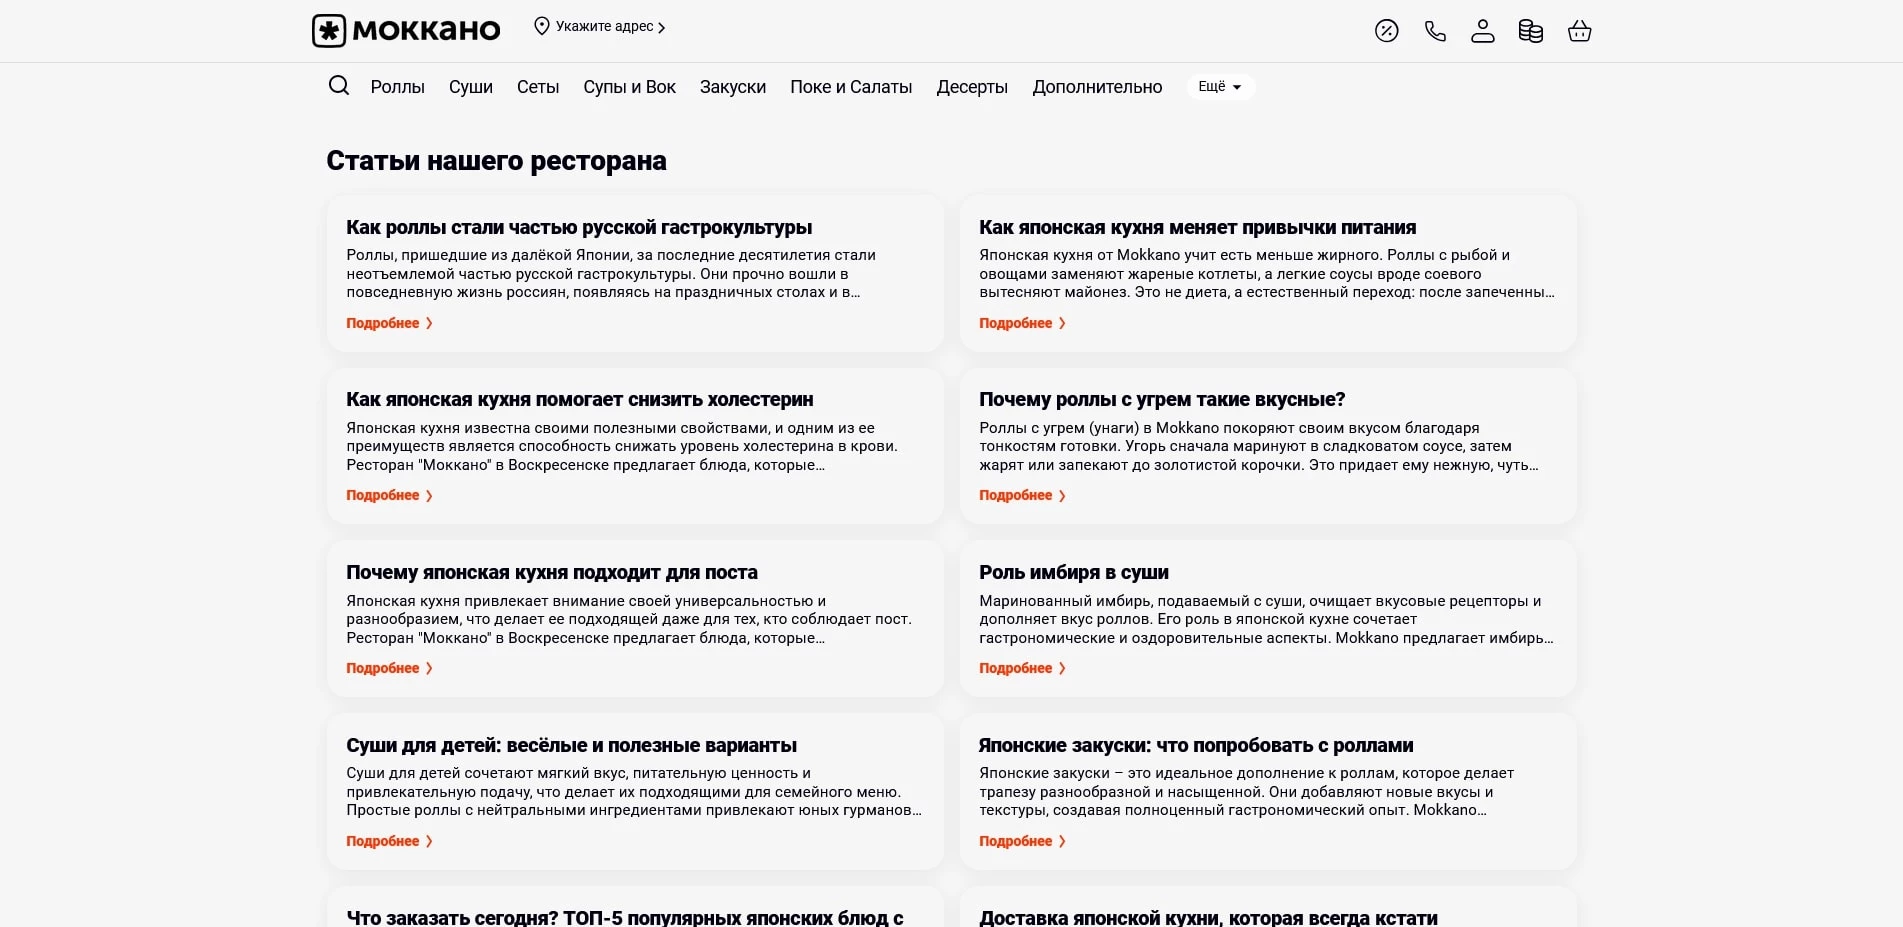Select the Роллы menu category

[397, 87]
